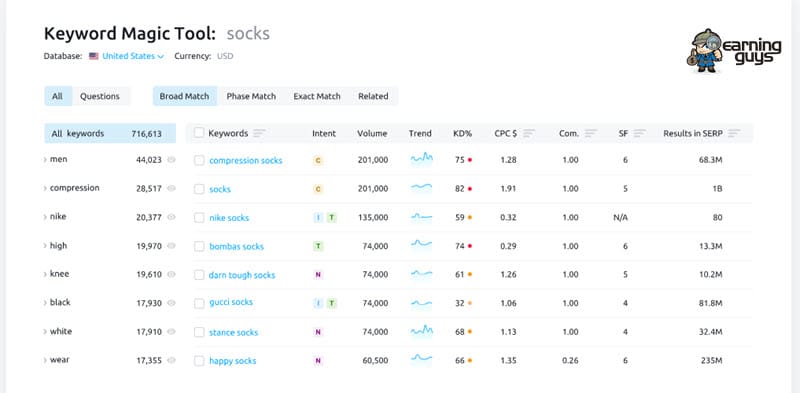Expand the wear keyword group
This screenshot has width=800, height=393.
(45, 360)
